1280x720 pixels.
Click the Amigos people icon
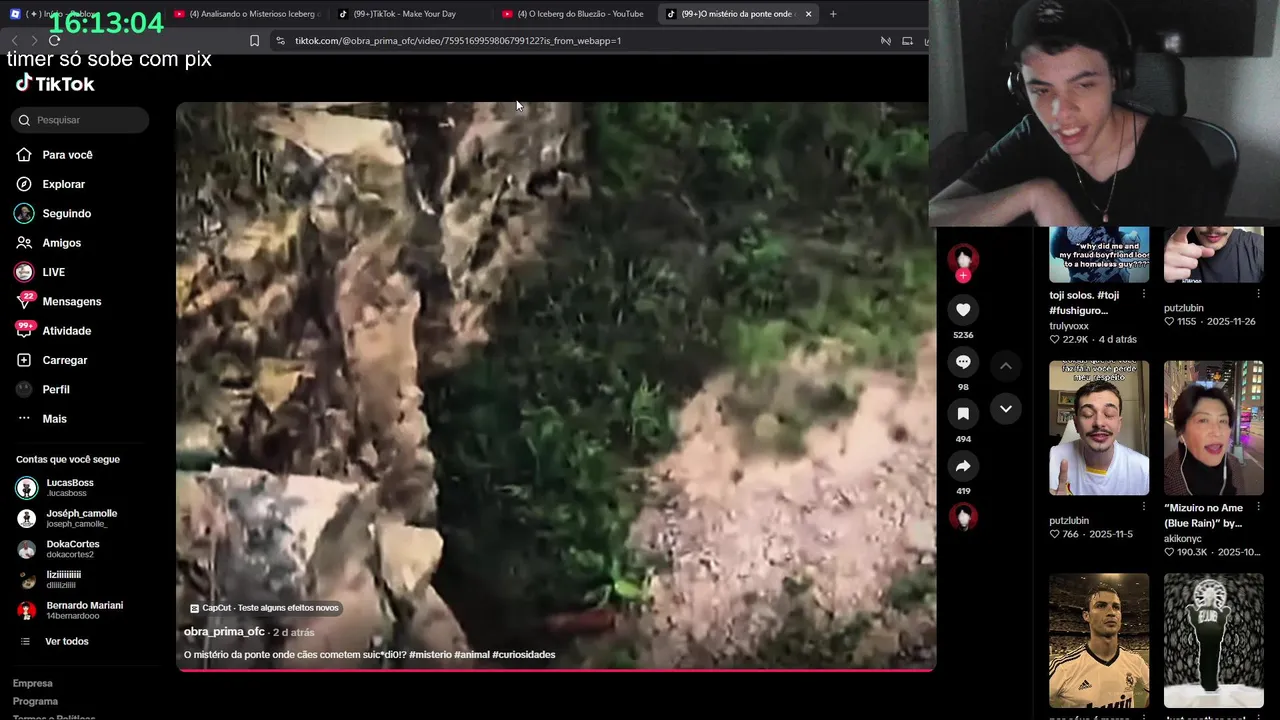(24, 243)
